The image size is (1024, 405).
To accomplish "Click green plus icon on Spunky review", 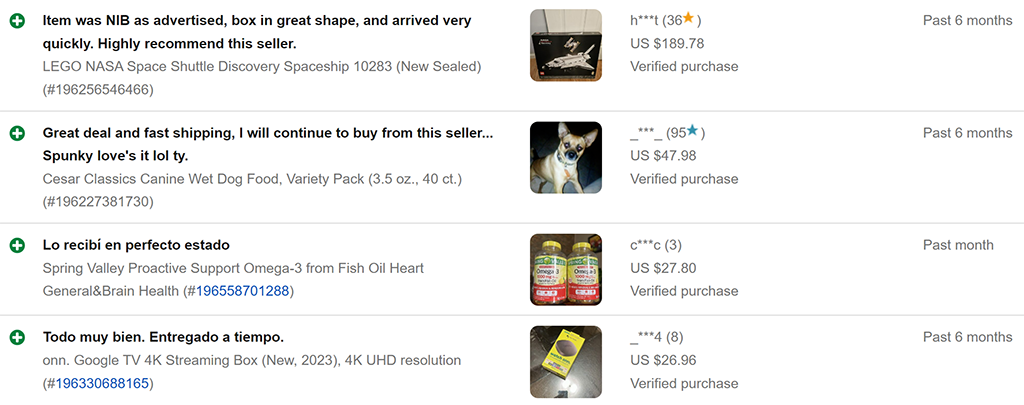I will [x=17, y=133].
